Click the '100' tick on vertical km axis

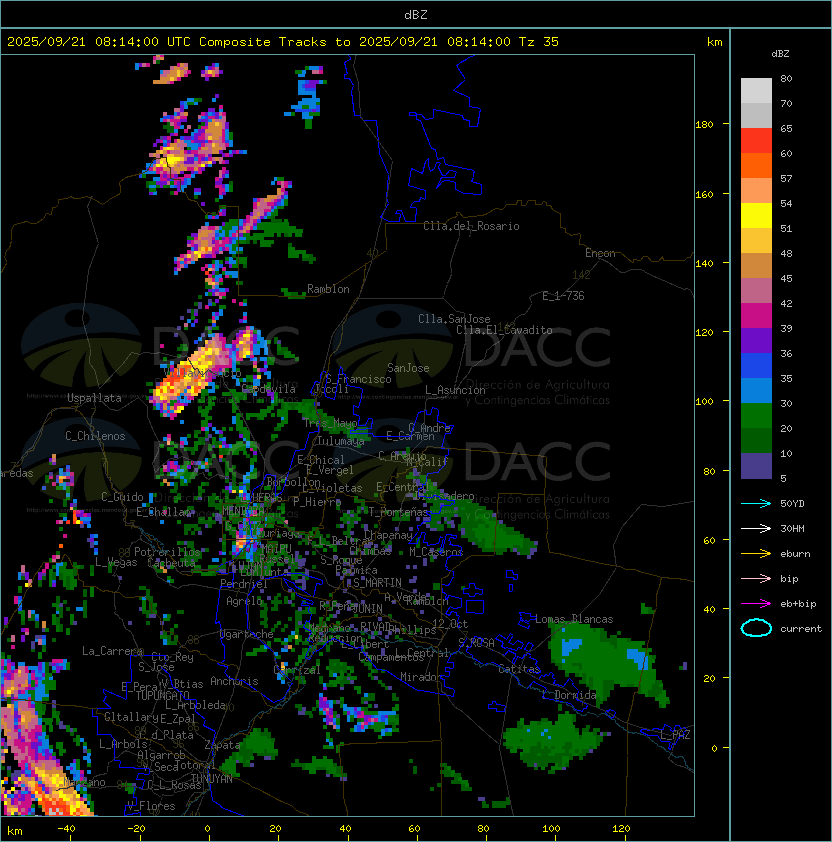click(704, 402)
